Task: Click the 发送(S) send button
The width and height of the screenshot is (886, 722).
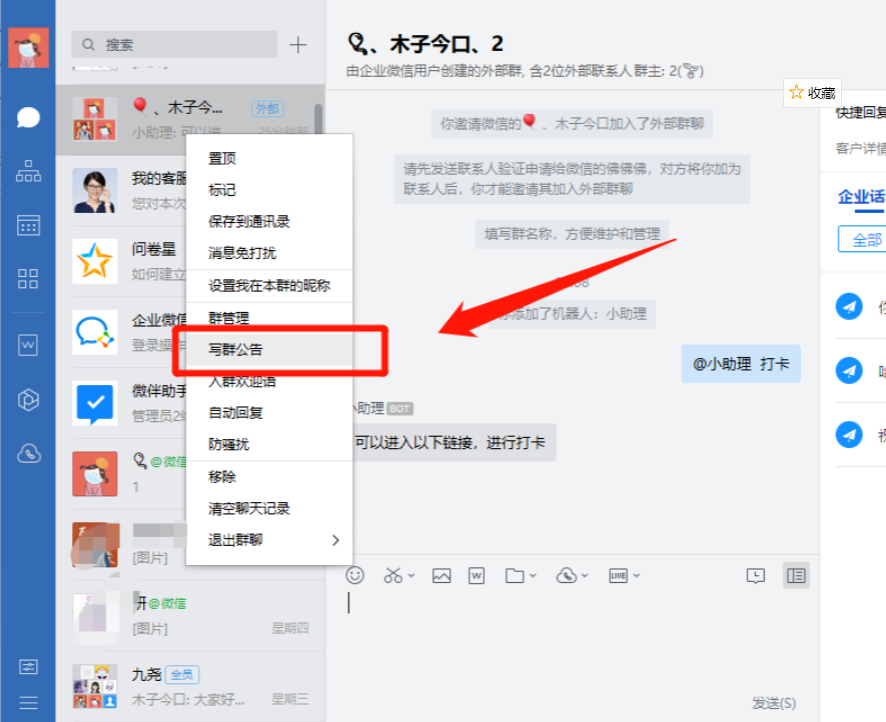Action: tap(774, 703)
